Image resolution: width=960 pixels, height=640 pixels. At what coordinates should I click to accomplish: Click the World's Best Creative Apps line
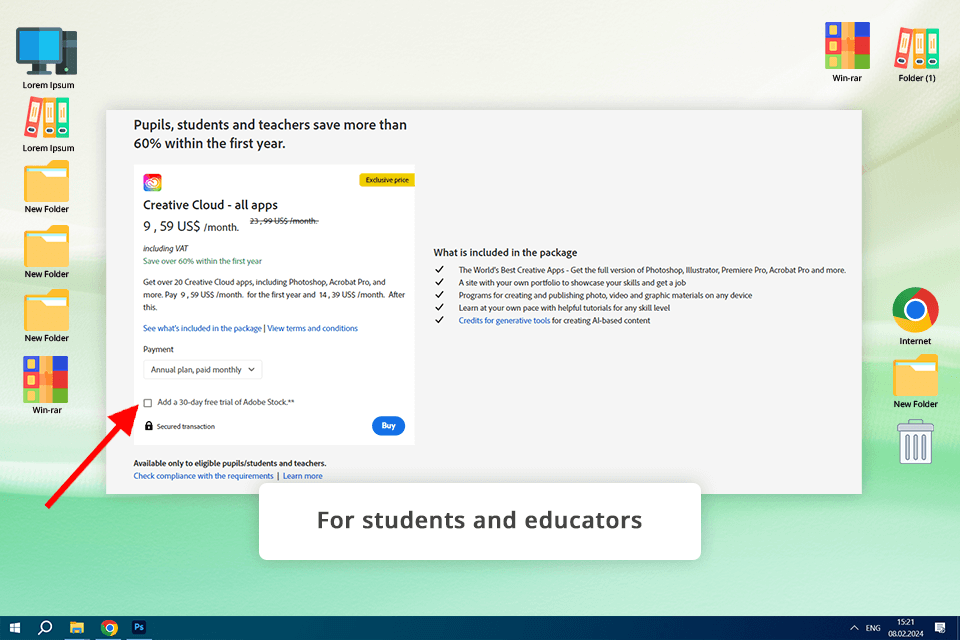point(652,270)
